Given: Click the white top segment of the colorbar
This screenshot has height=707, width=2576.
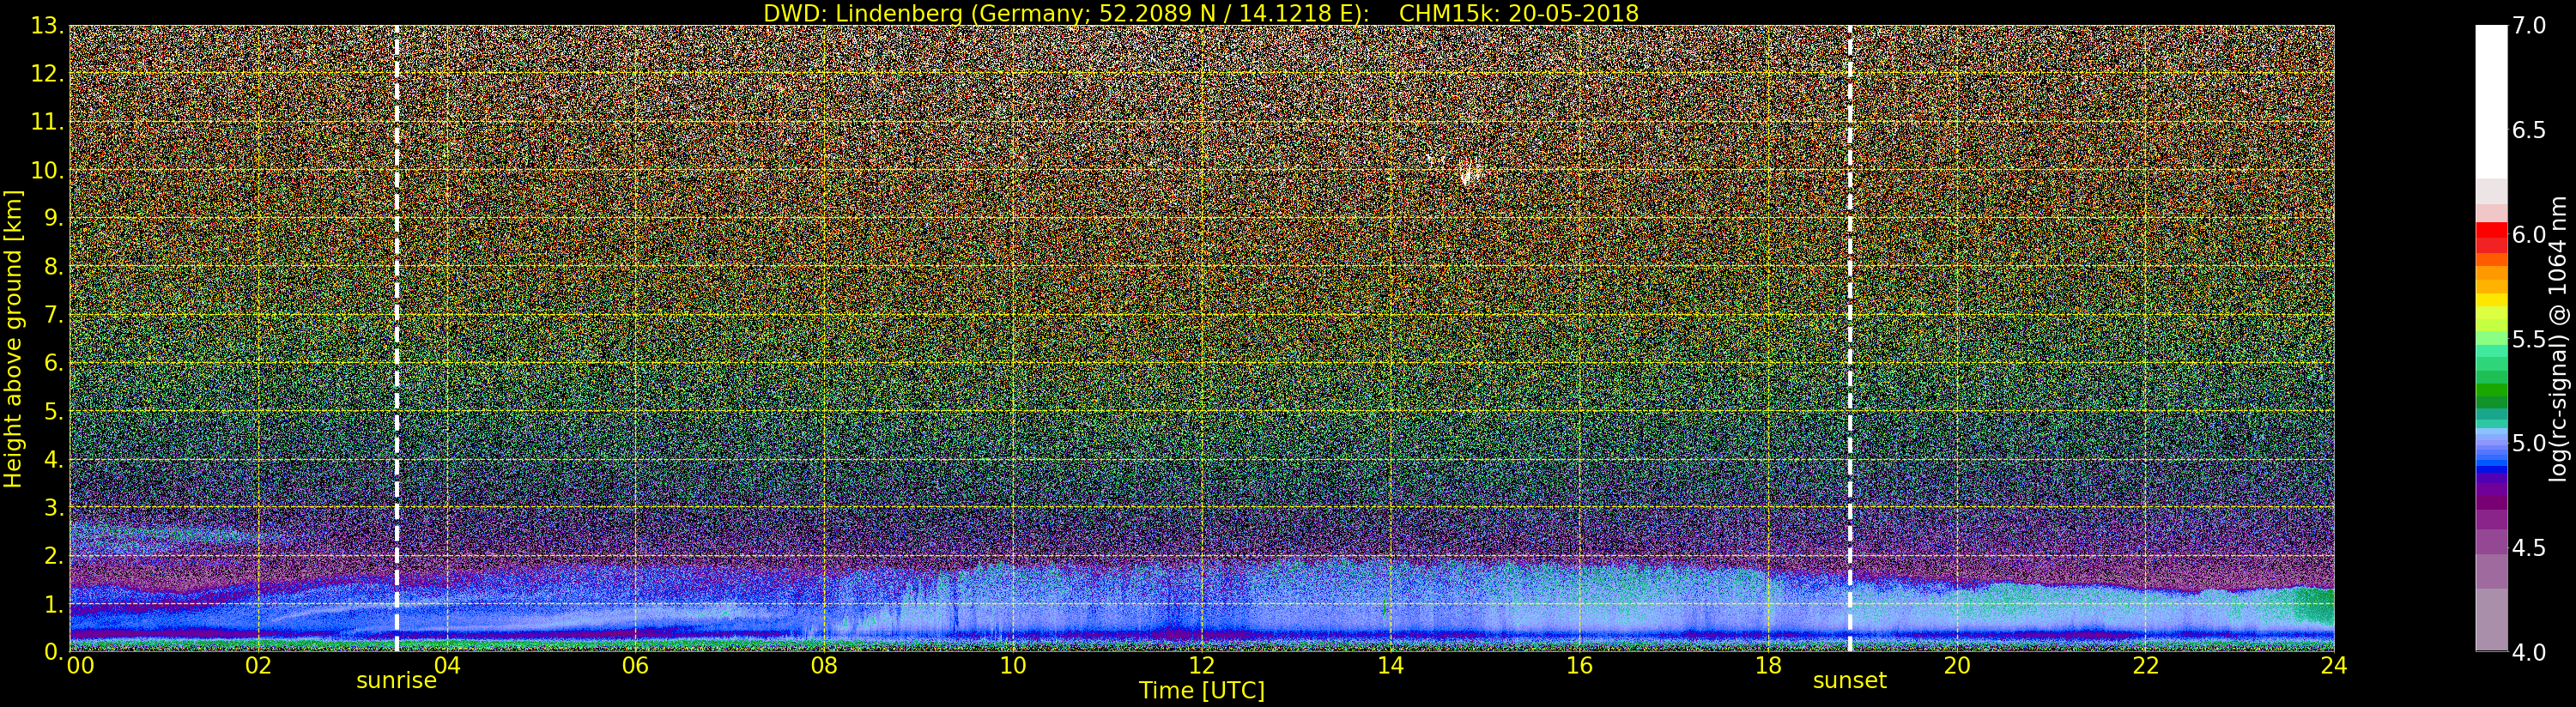Looking at the screenshot, I should (x=2491, y=102).
